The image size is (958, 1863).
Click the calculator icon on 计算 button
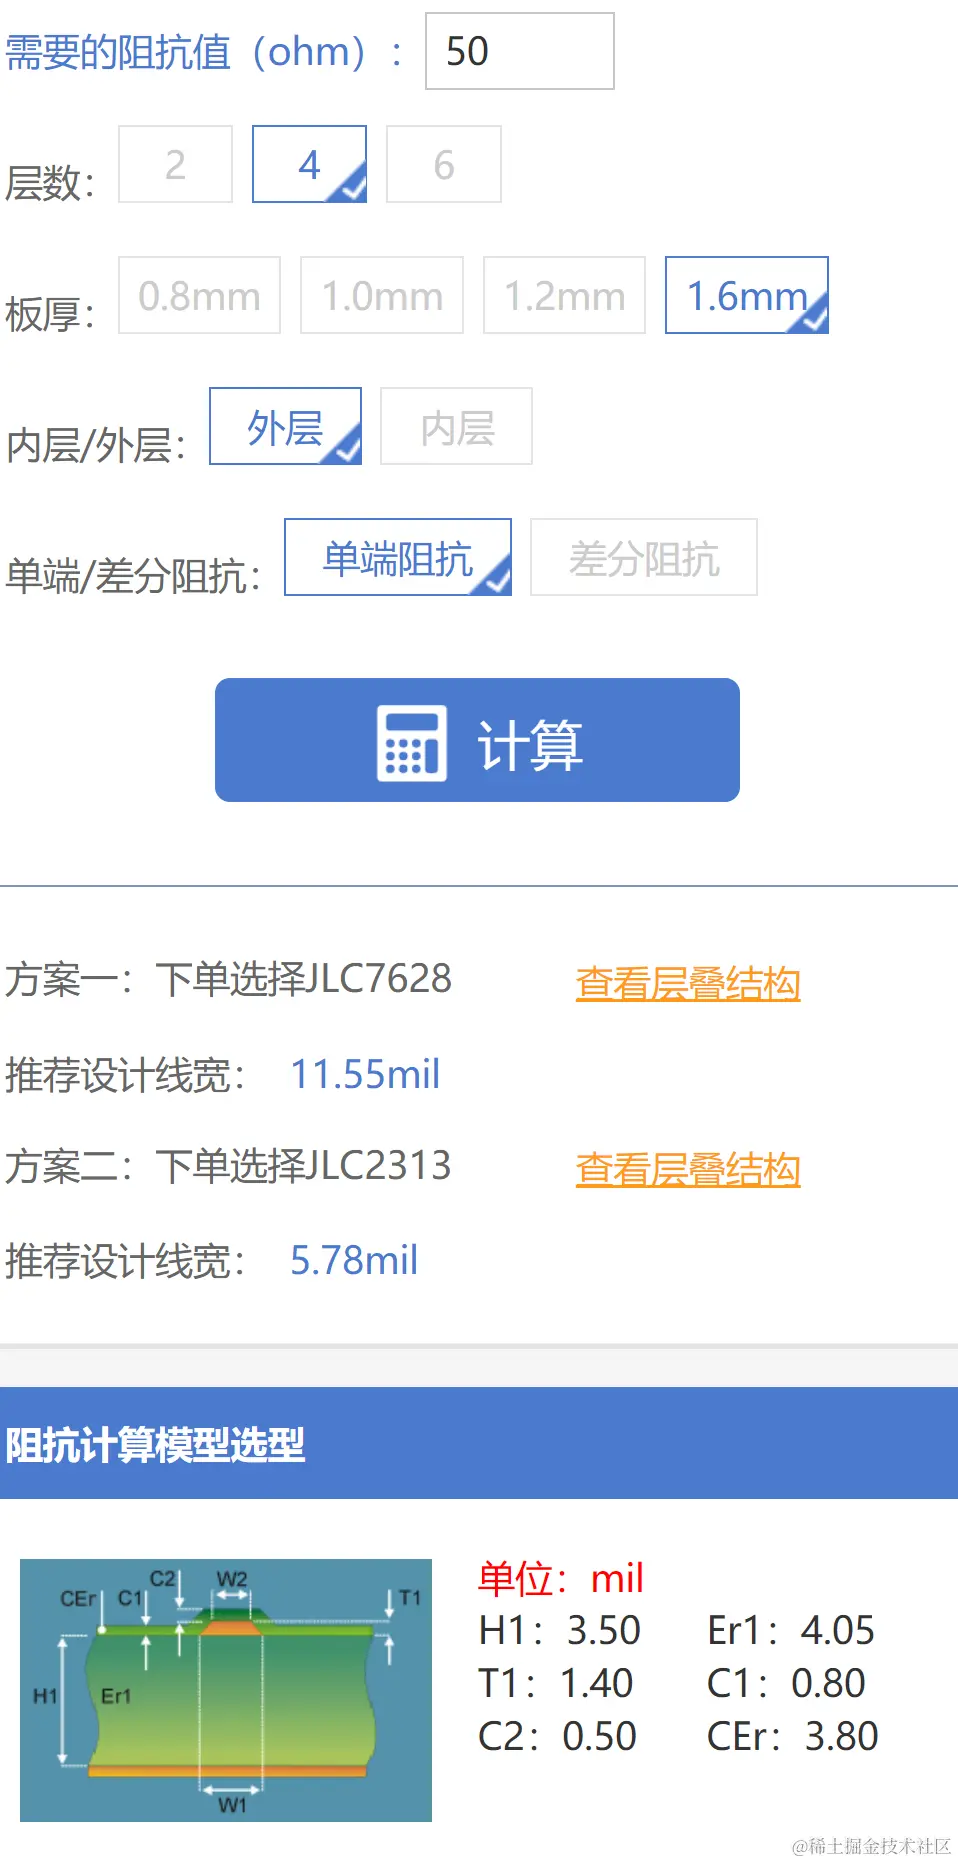[x=411, y=743]
